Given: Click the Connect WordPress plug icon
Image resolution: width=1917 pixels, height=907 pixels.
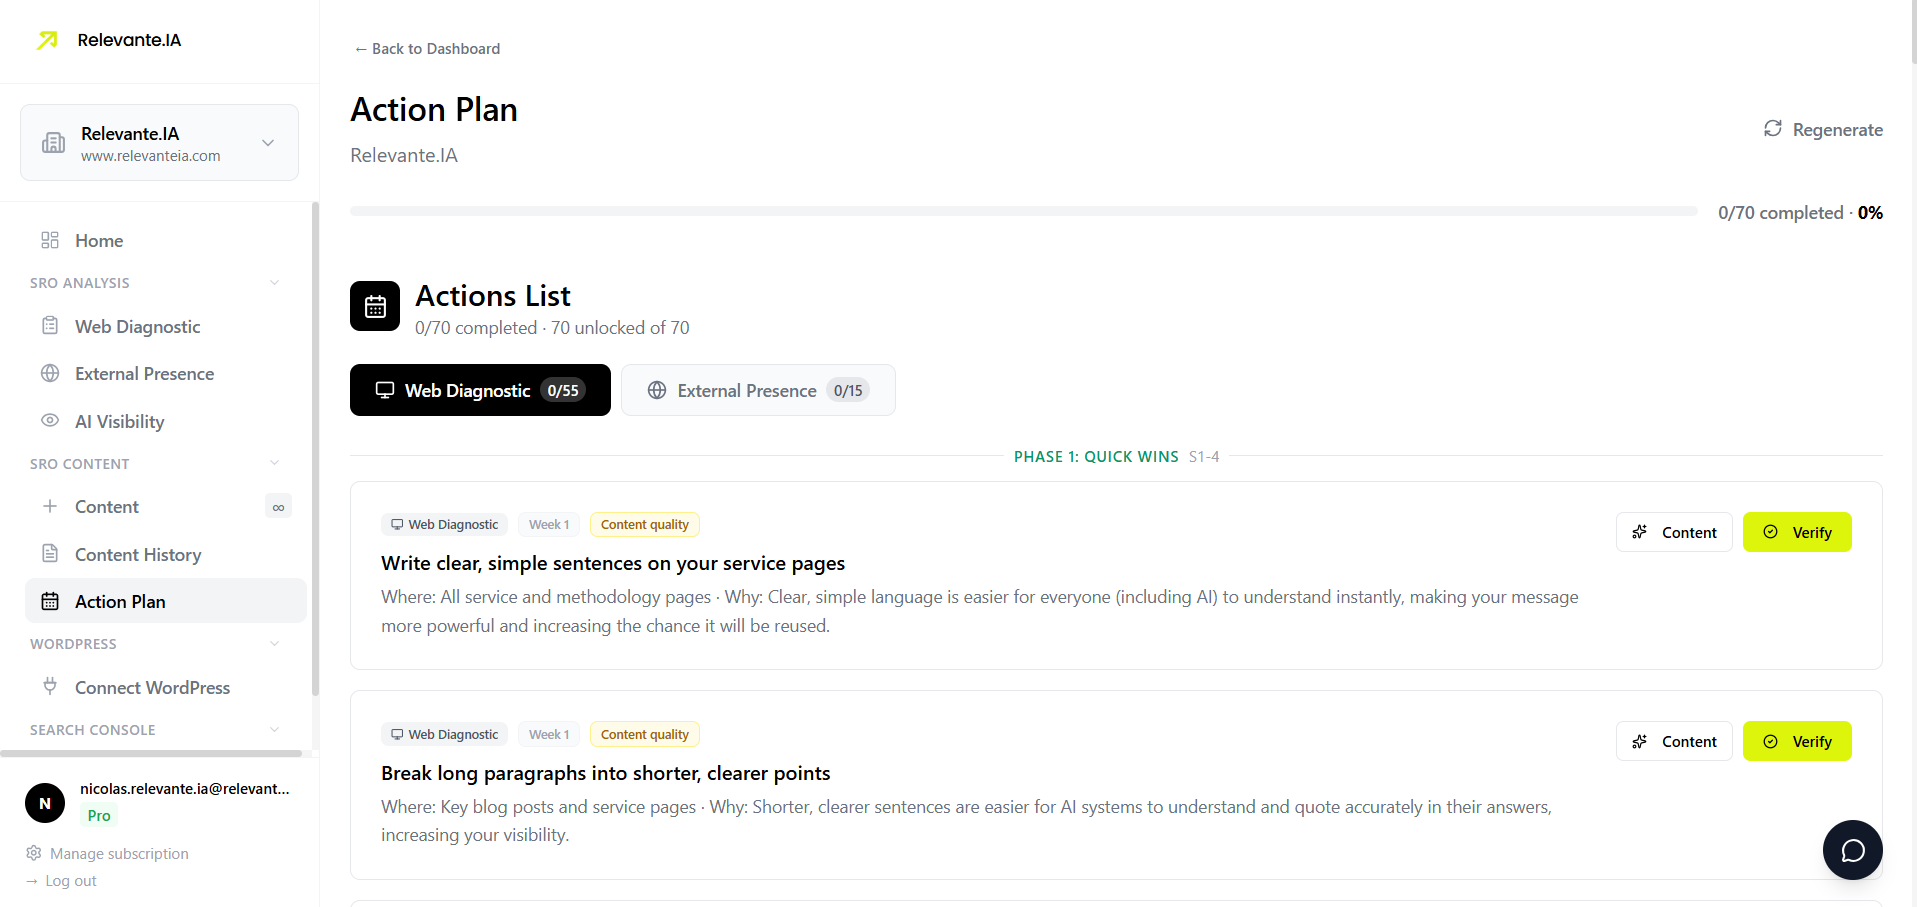Looking at the screenshot, I should [50, 687].
